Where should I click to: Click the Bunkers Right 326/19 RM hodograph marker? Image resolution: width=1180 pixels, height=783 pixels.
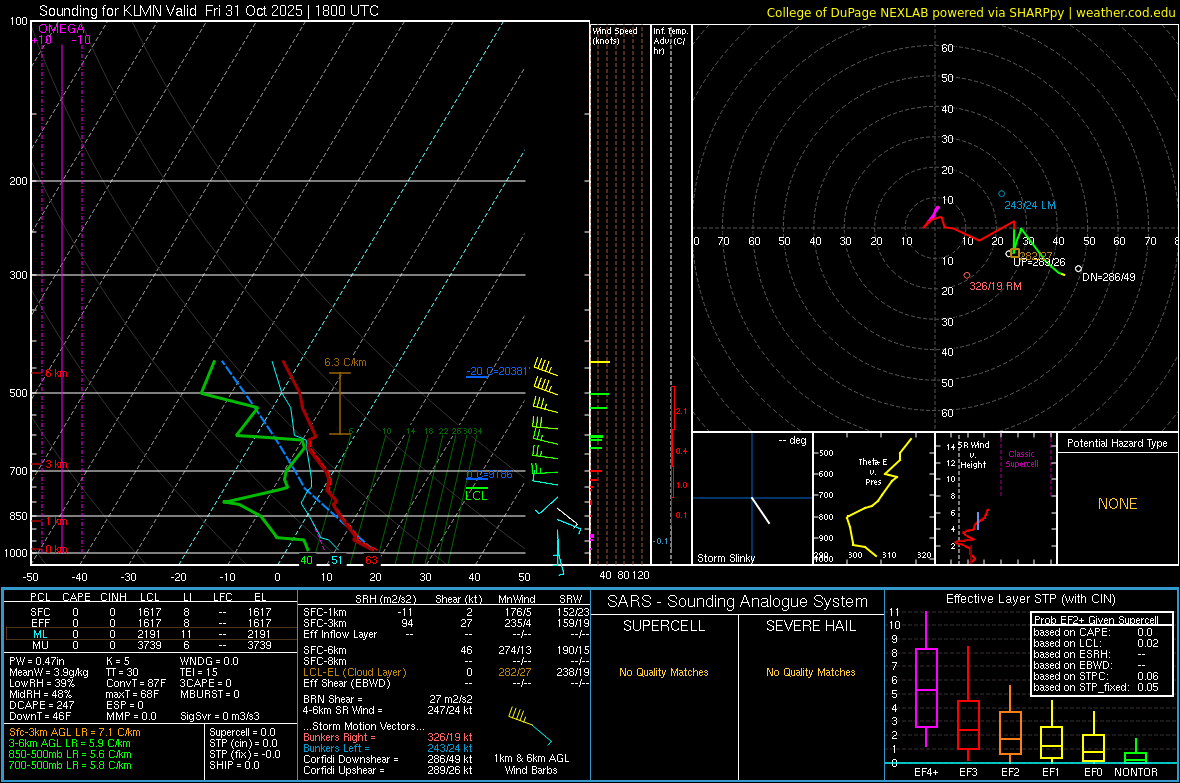966,275
